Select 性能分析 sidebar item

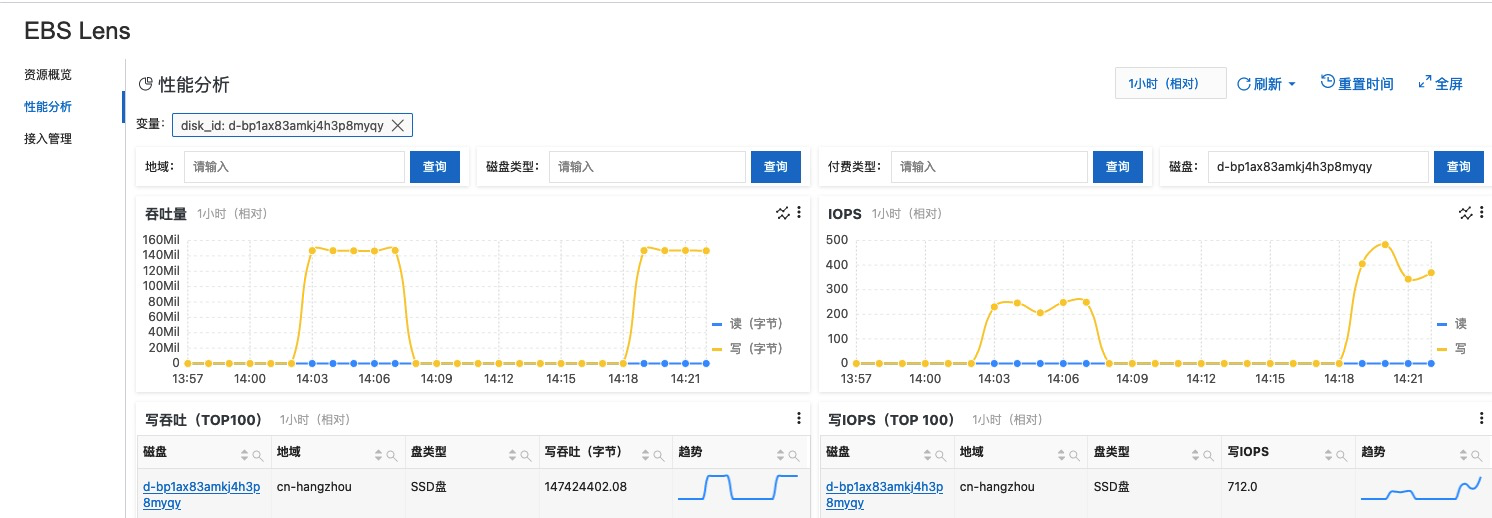coord(48,107)
